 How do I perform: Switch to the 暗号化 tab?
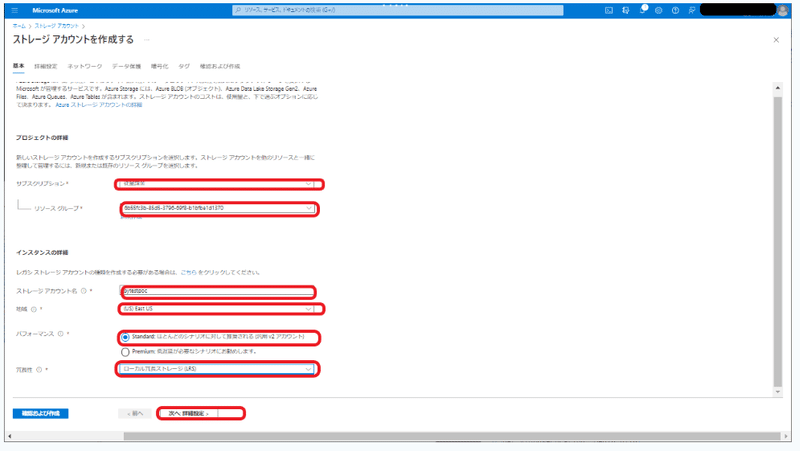pyautogui.click(x=159, y=66)
